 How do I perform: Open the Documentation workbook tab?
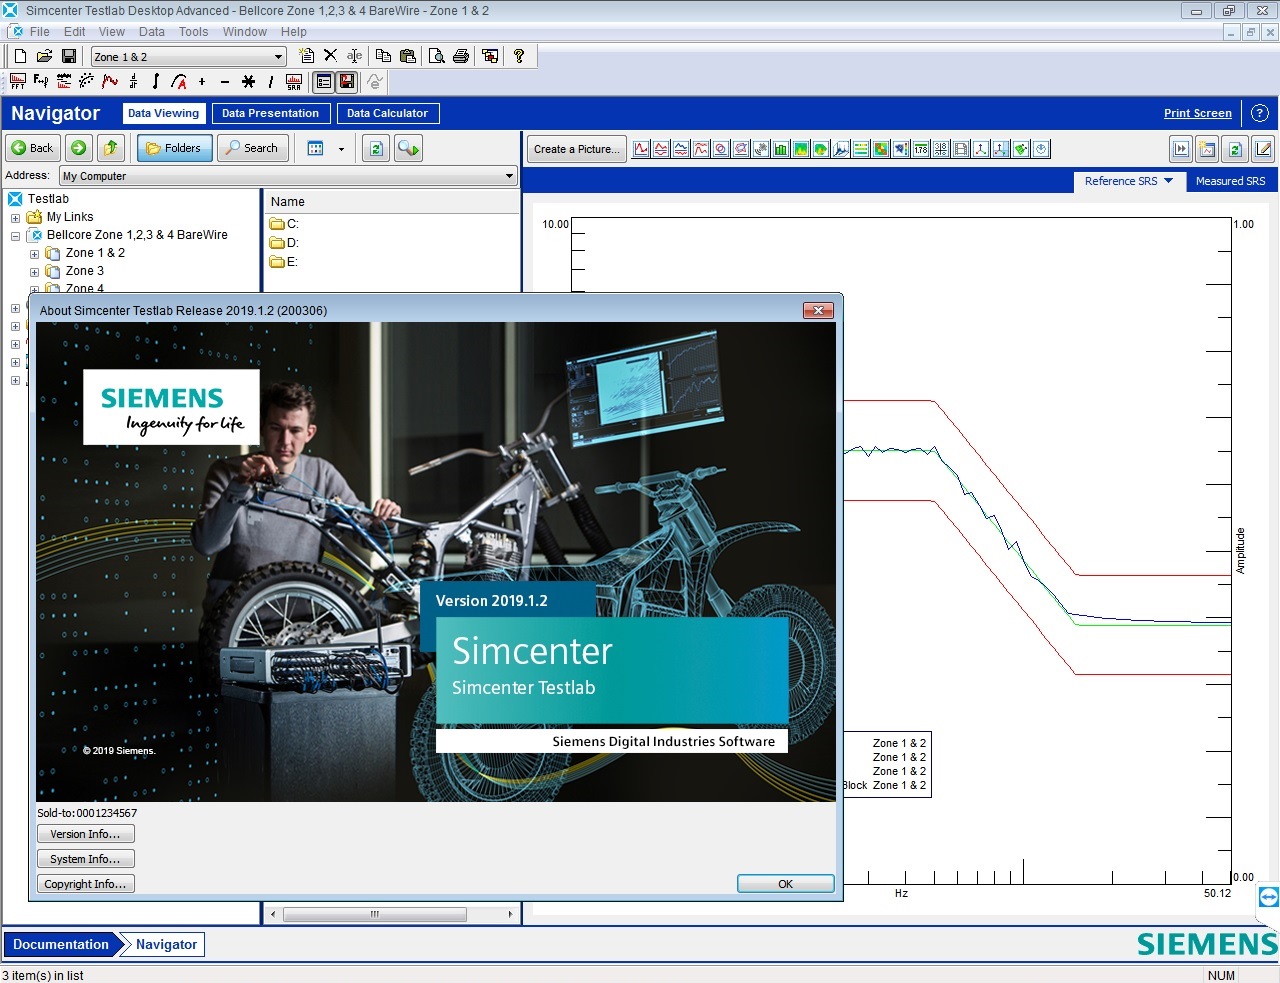pos(61,944)
